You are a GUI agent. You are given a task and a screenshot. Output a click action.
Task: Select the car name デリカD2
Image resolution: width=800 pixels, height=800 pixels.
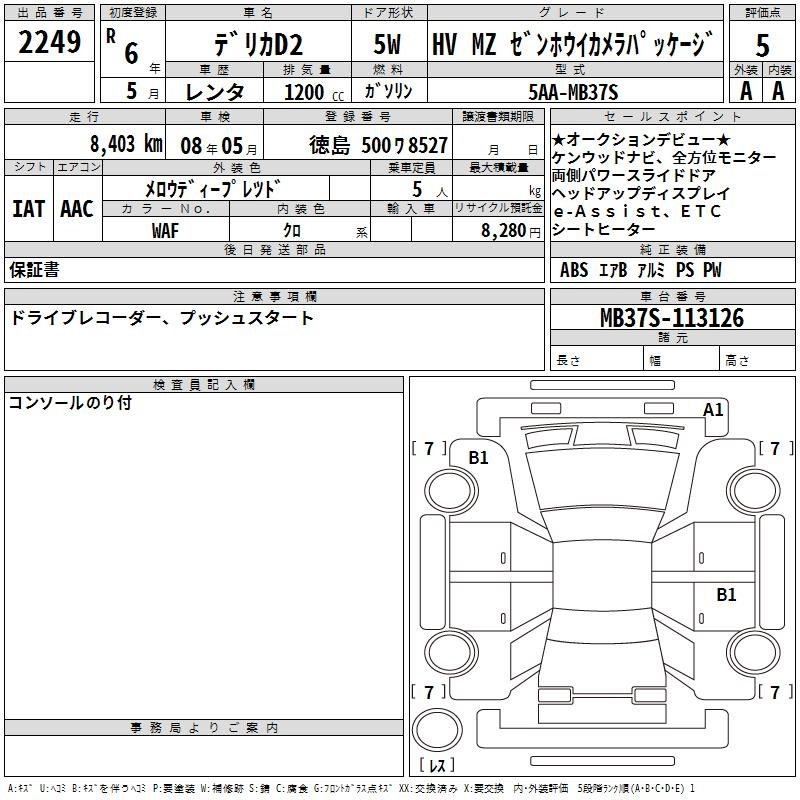tap(258, 44)
